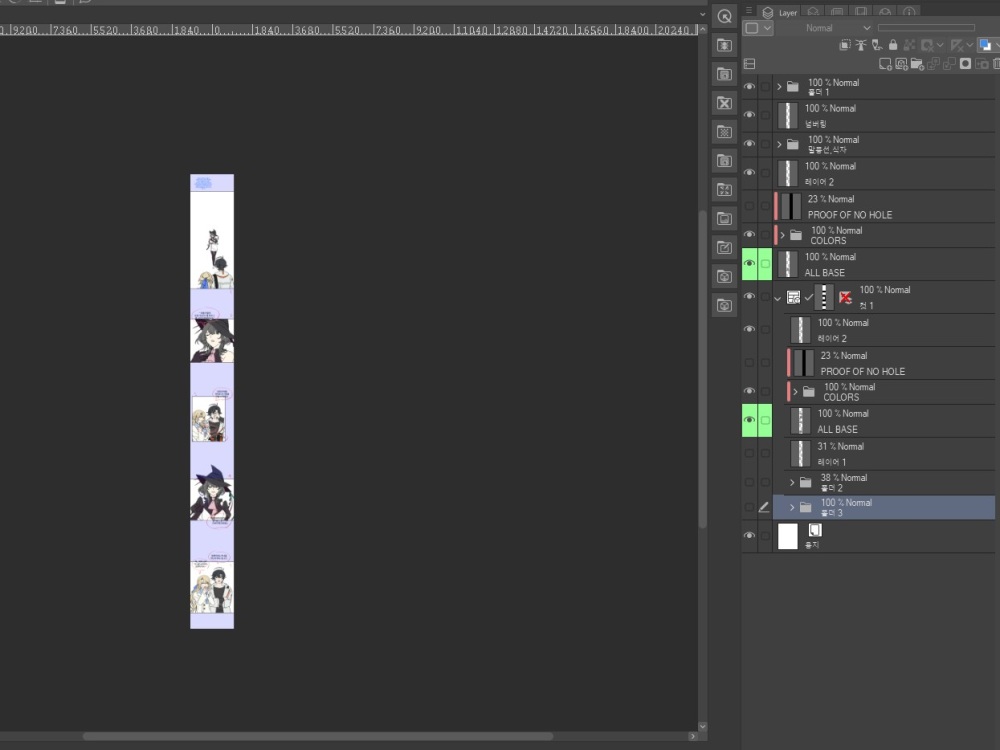Click the canvas vertical scrollbar thumb
The width and height of the screenshot is (1000, 750).
pos(702,369)
